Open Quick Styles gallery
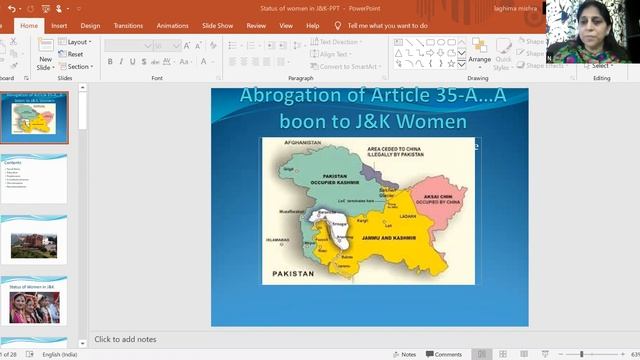The height and width of the screenshot is (360, 640). pyautogui.click(x=503, y=54)
